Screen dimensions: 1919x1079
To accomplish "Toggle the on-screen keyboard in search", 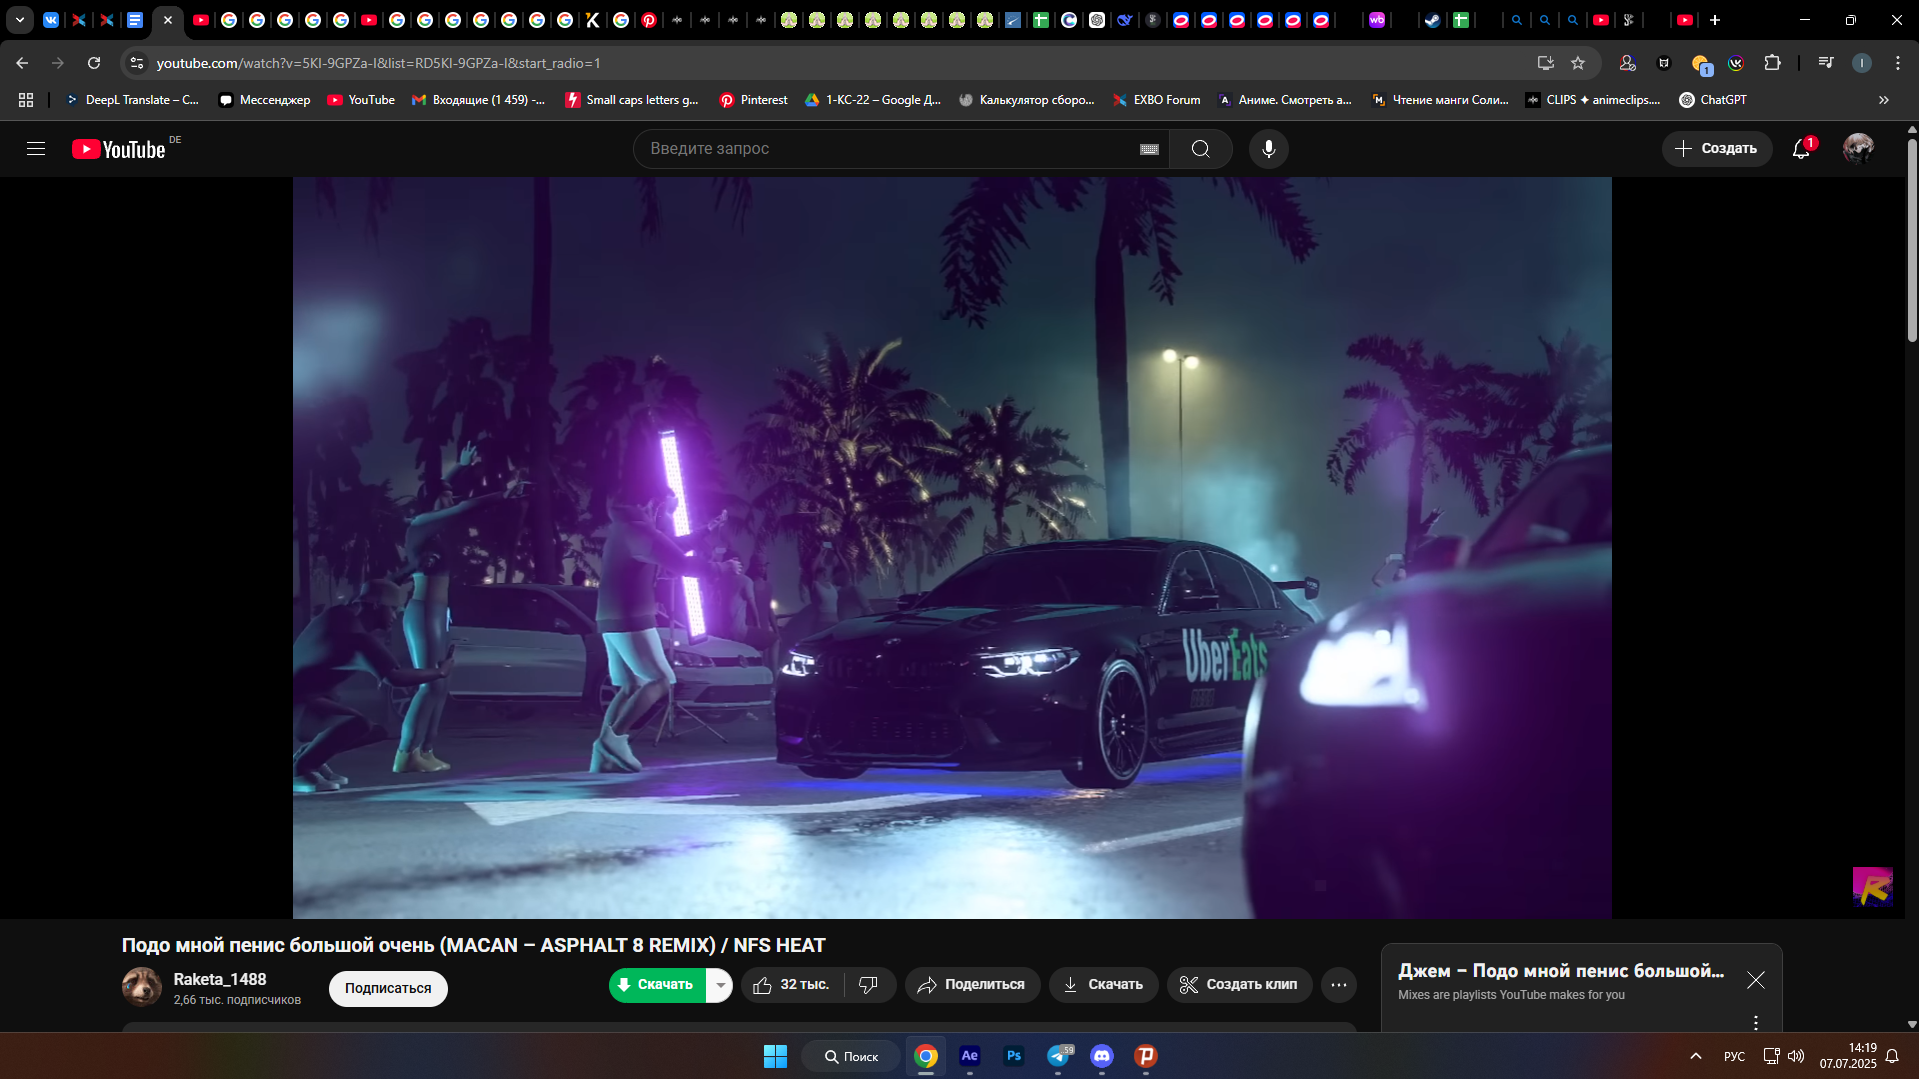I will (1149, 149).
